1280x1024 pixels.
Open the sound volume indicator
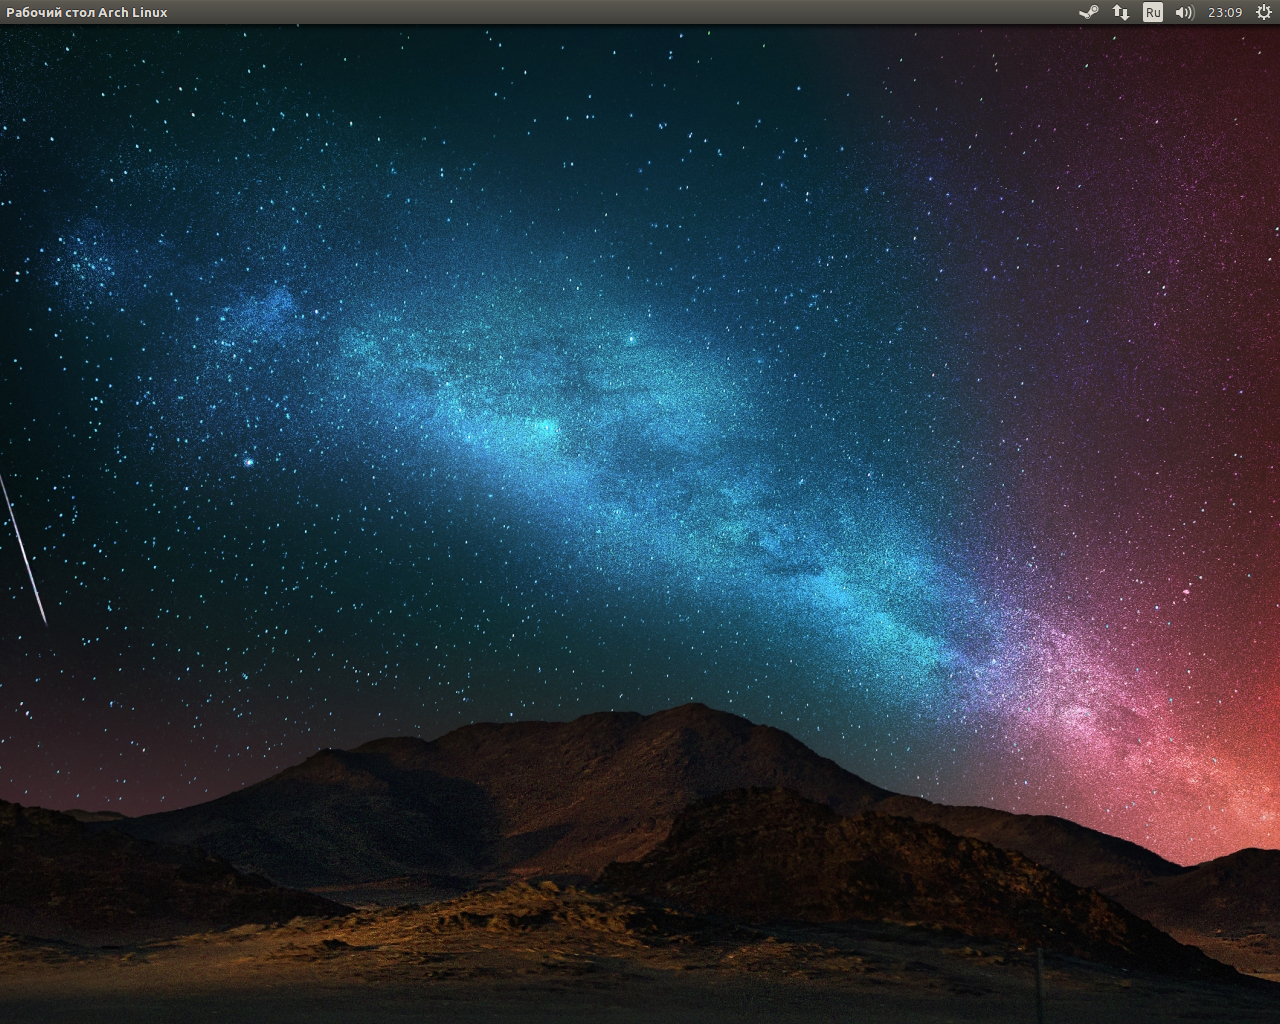1185,12
